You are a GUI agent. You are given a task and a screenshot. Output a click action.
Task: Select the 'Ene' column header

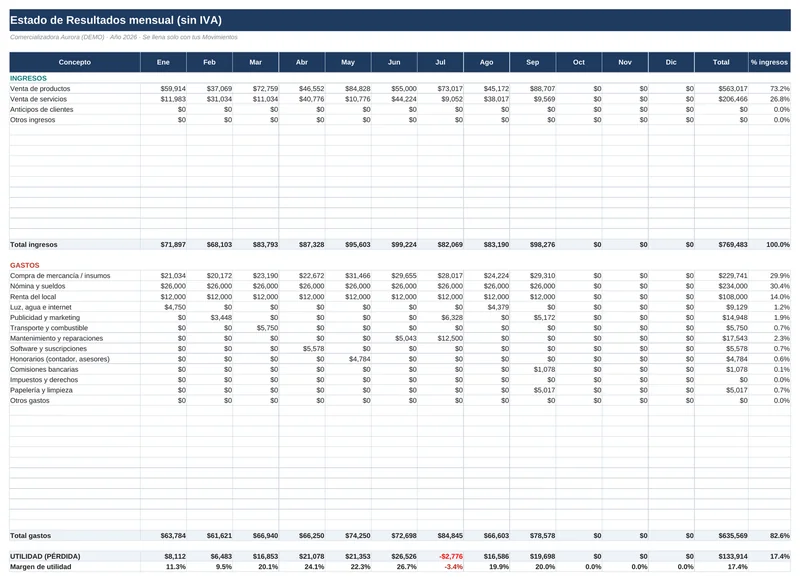tap(163, 62)
